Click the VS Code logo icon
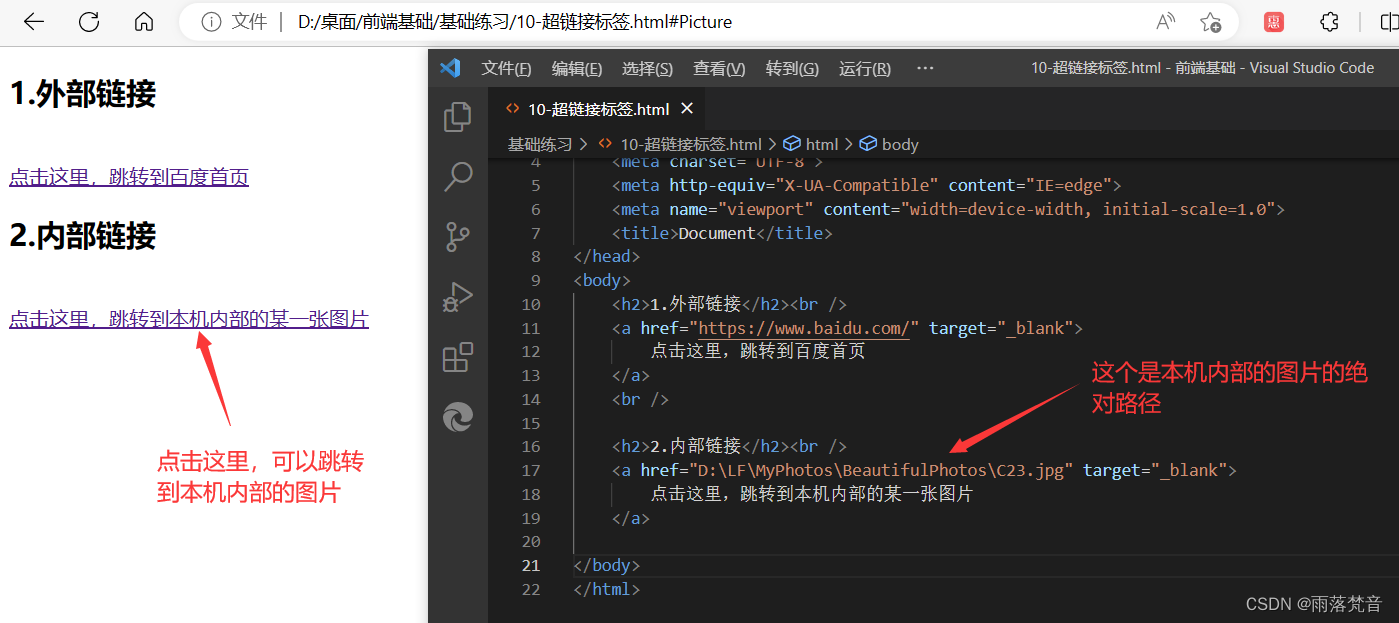1399x623 pixels. tap(450, 68)
